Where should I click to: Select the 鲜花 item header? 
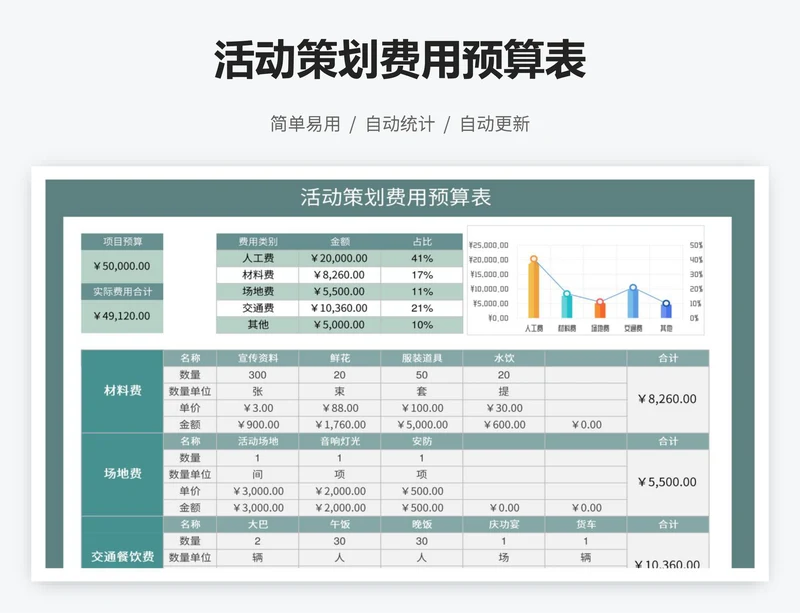coord(340,358)
